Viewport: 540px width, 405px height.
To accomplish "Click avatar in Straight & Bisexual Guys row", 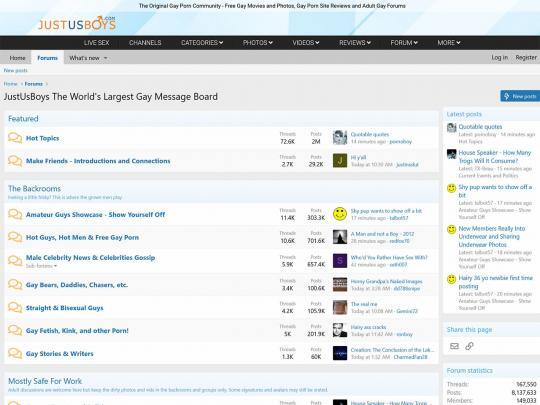I will [x=340, y=308].
